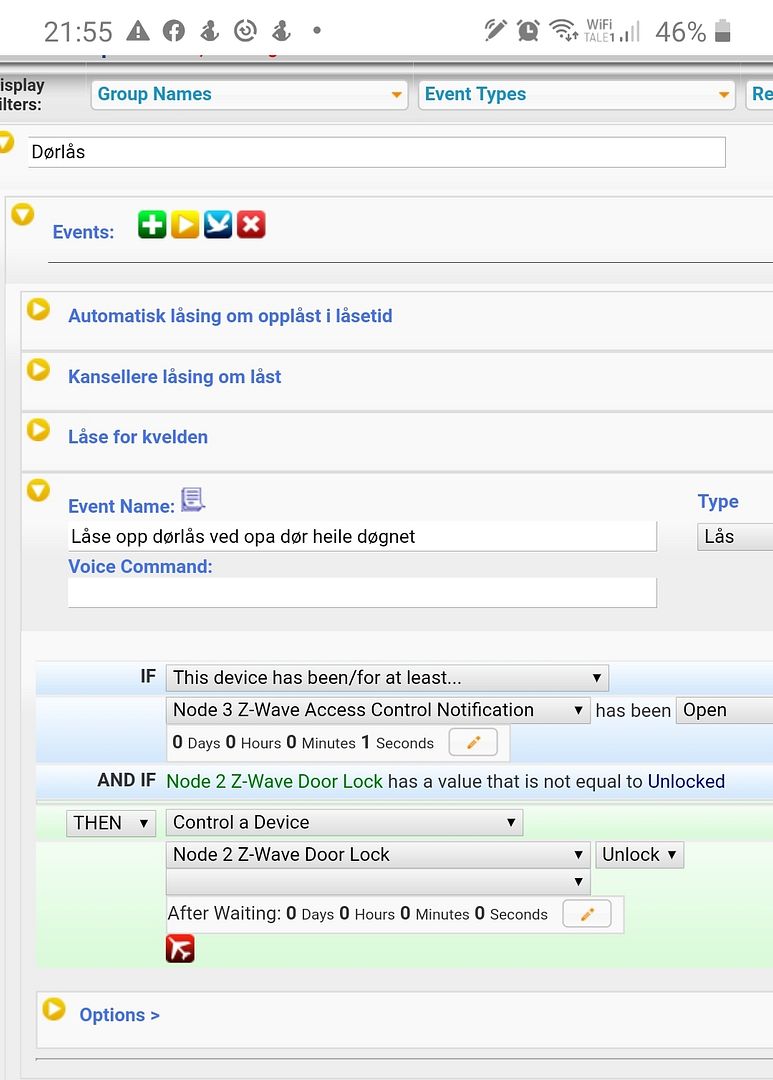Screen dimensions: 773x1080
Task: Run events with the yellow play icon
Action: [x=185, y=225]
